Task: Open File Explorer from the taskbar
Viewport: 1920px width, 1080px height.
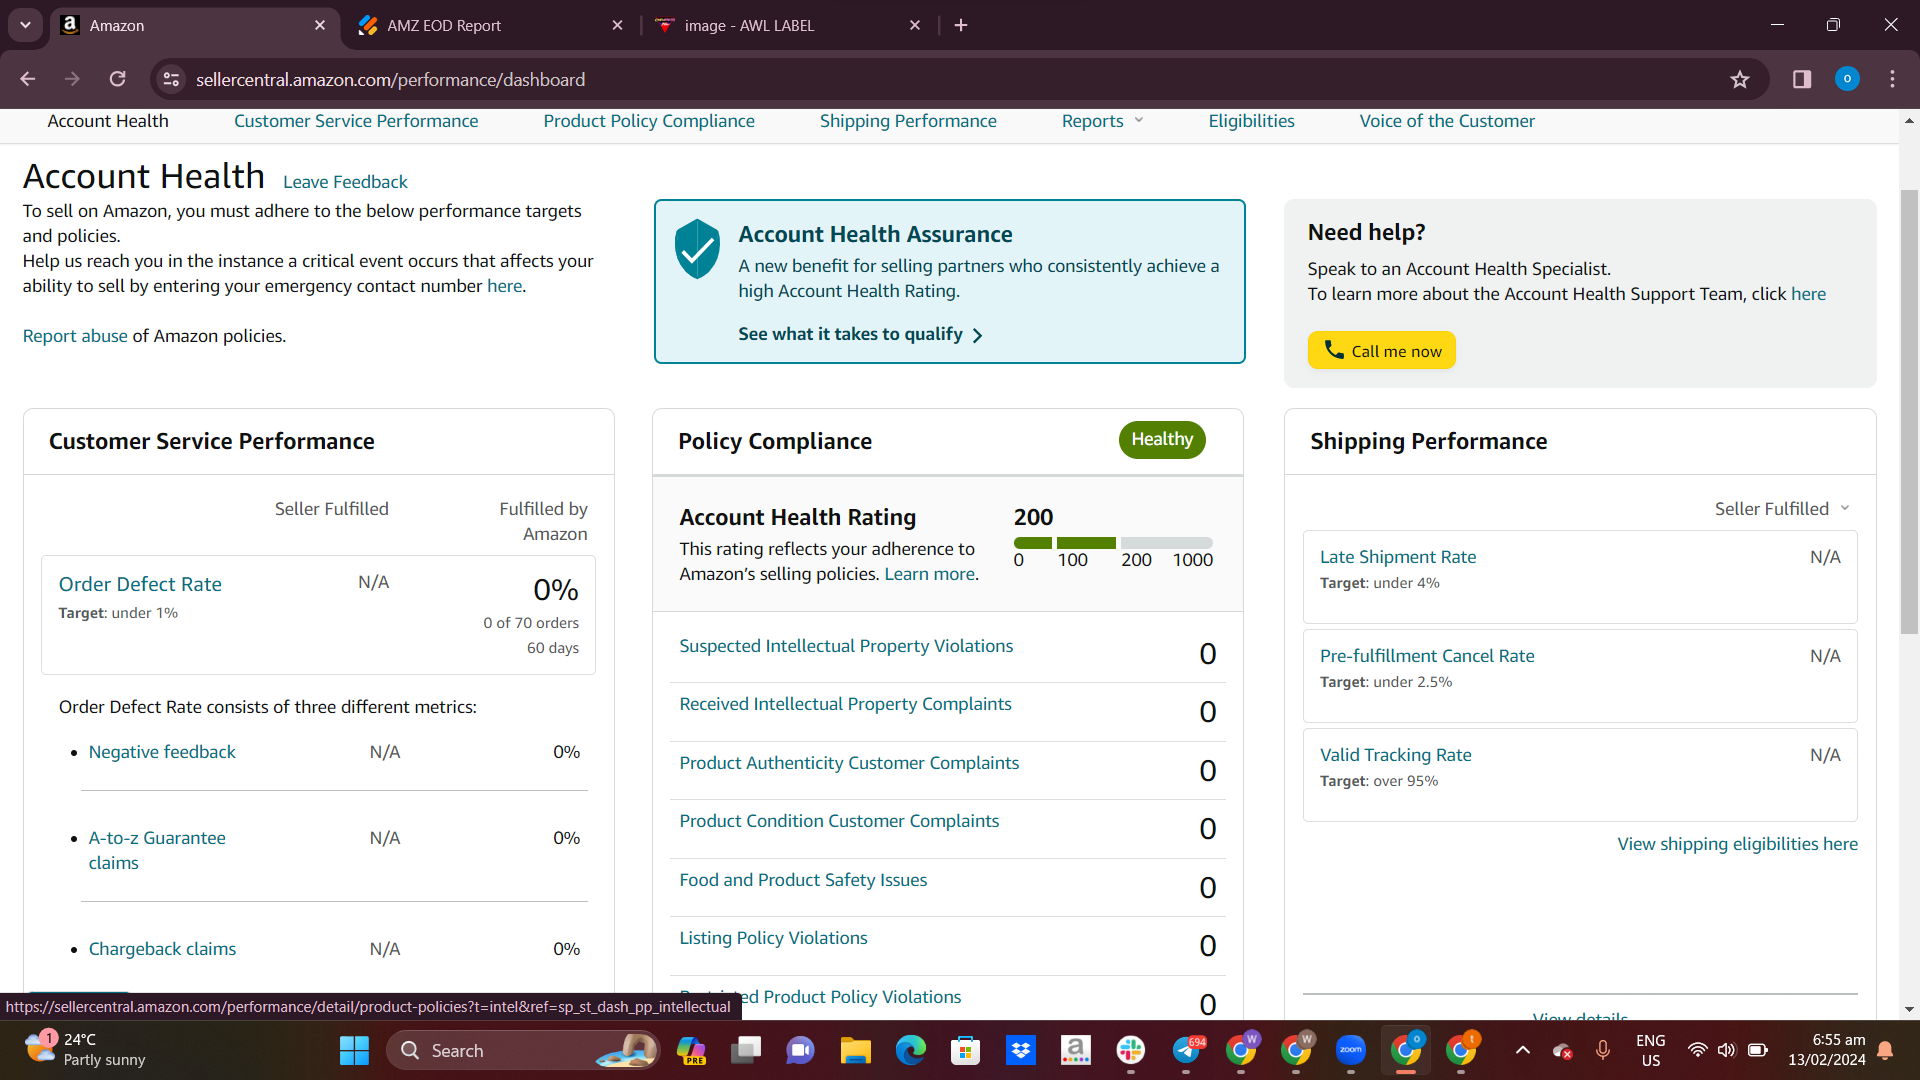Action: [856, 1050]
